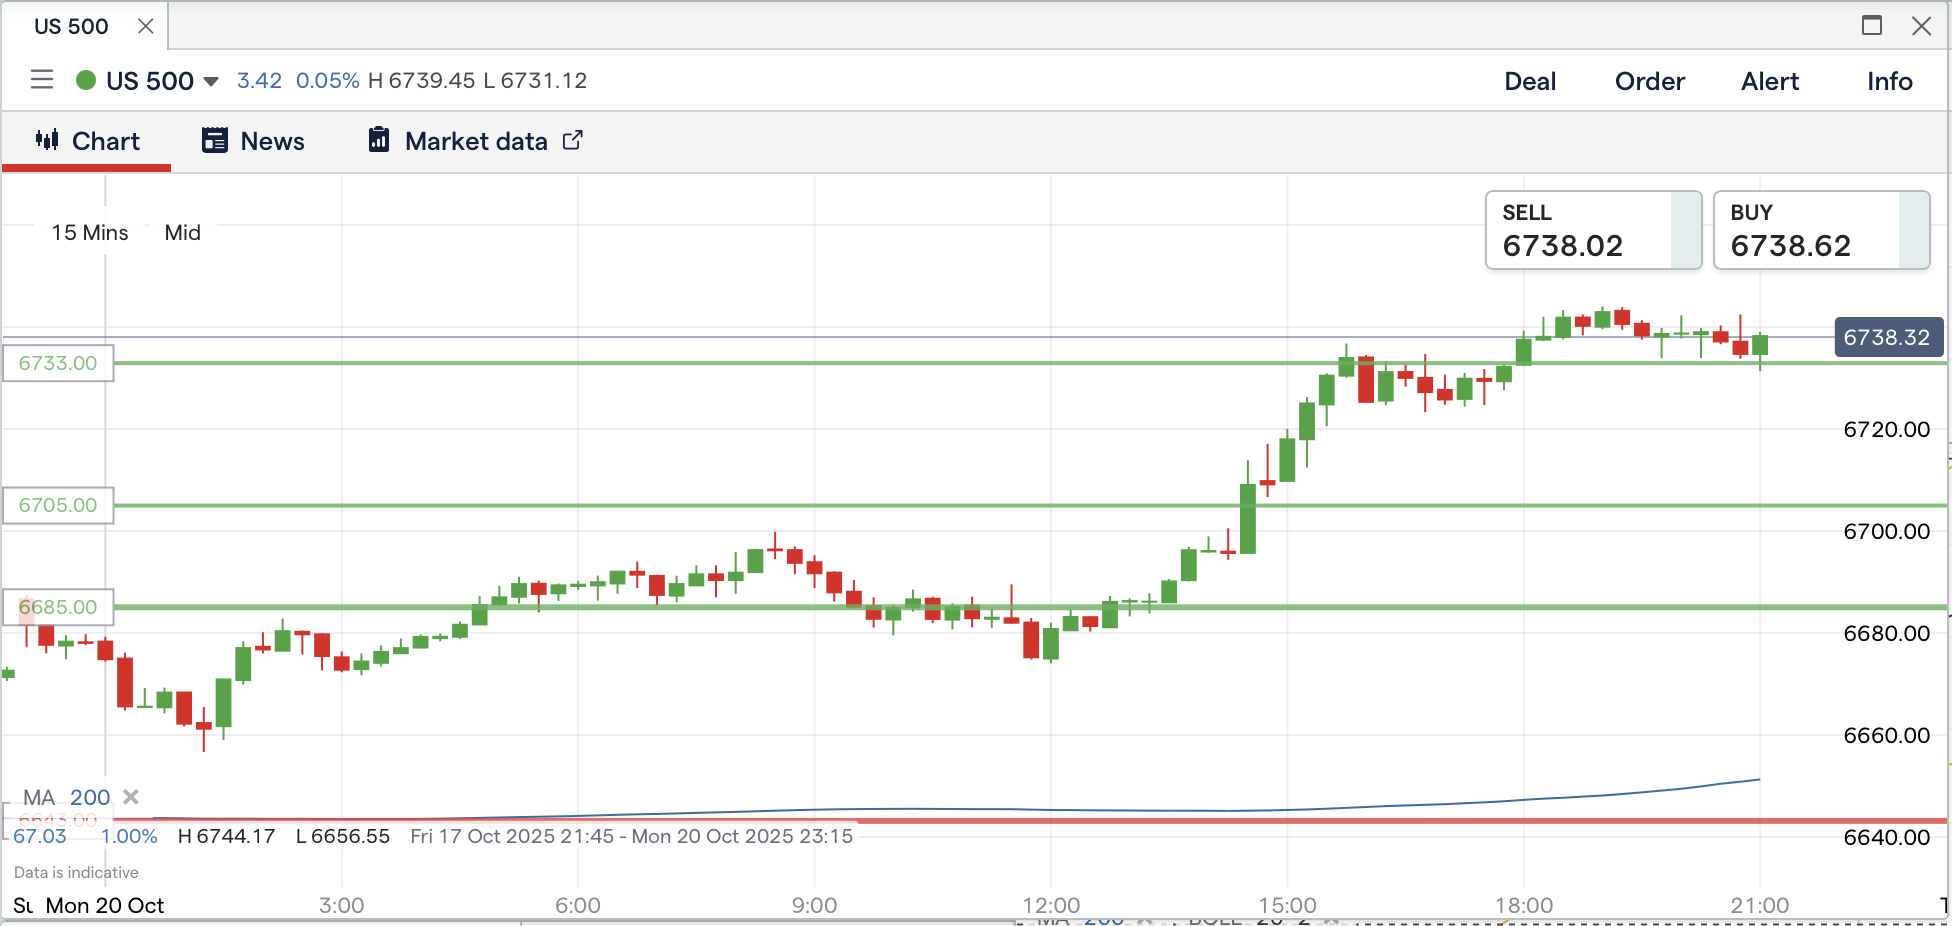Open the hamburger menu icon
The image size is (1952, 926).
pos(42,80)
